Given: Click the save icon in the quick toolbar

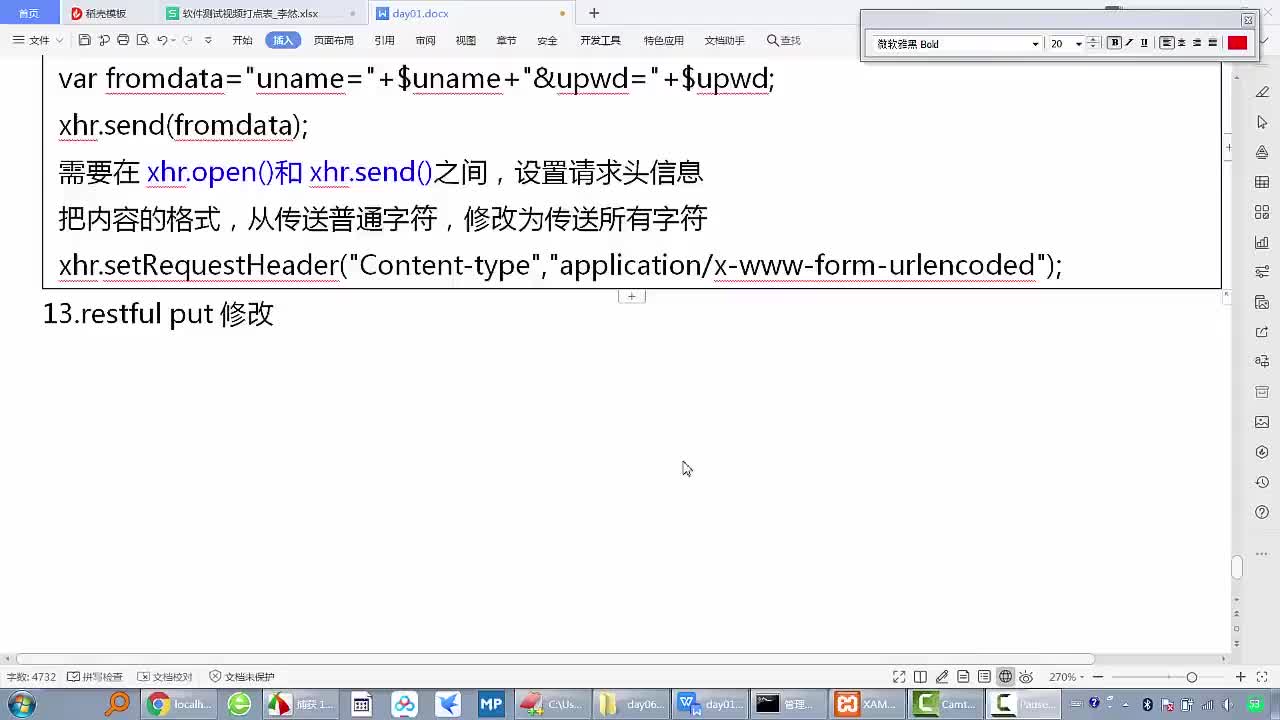Looking at the screenshot, I should [x=85, y=40].
